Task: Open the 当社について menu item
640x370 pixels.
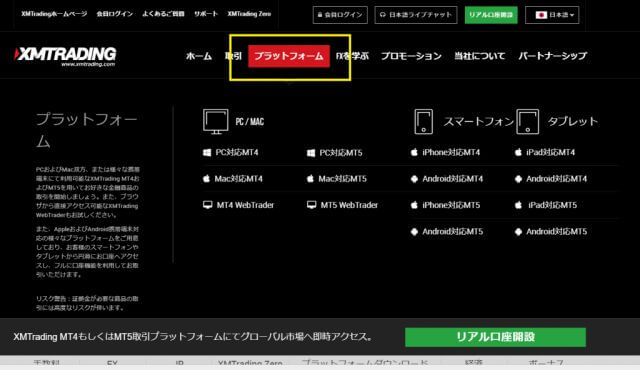Action: point(480,56)
